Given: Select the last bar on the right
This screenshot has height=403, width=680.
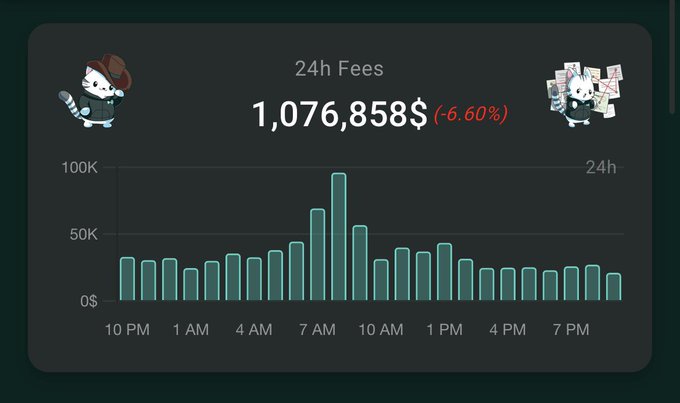Looking at the screenshot, I should coord(614,287).
